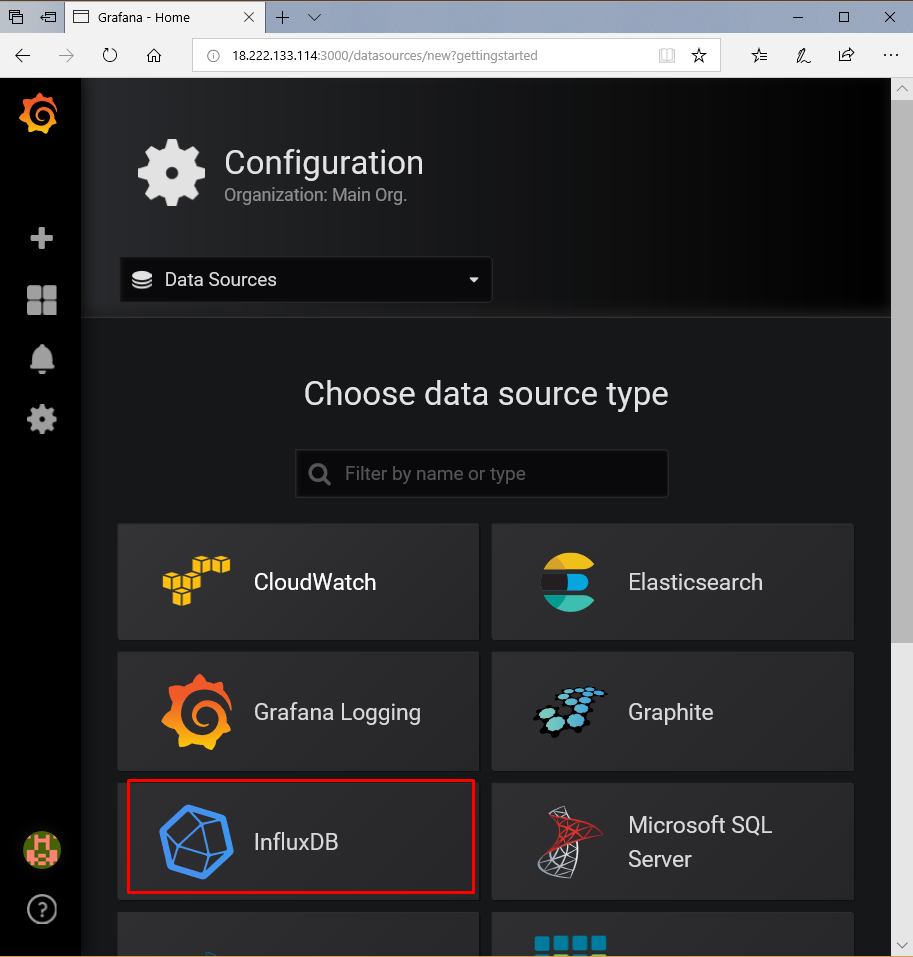Click the Choose data source type heading
Viewport: 913px width, 957px height.
486,394
